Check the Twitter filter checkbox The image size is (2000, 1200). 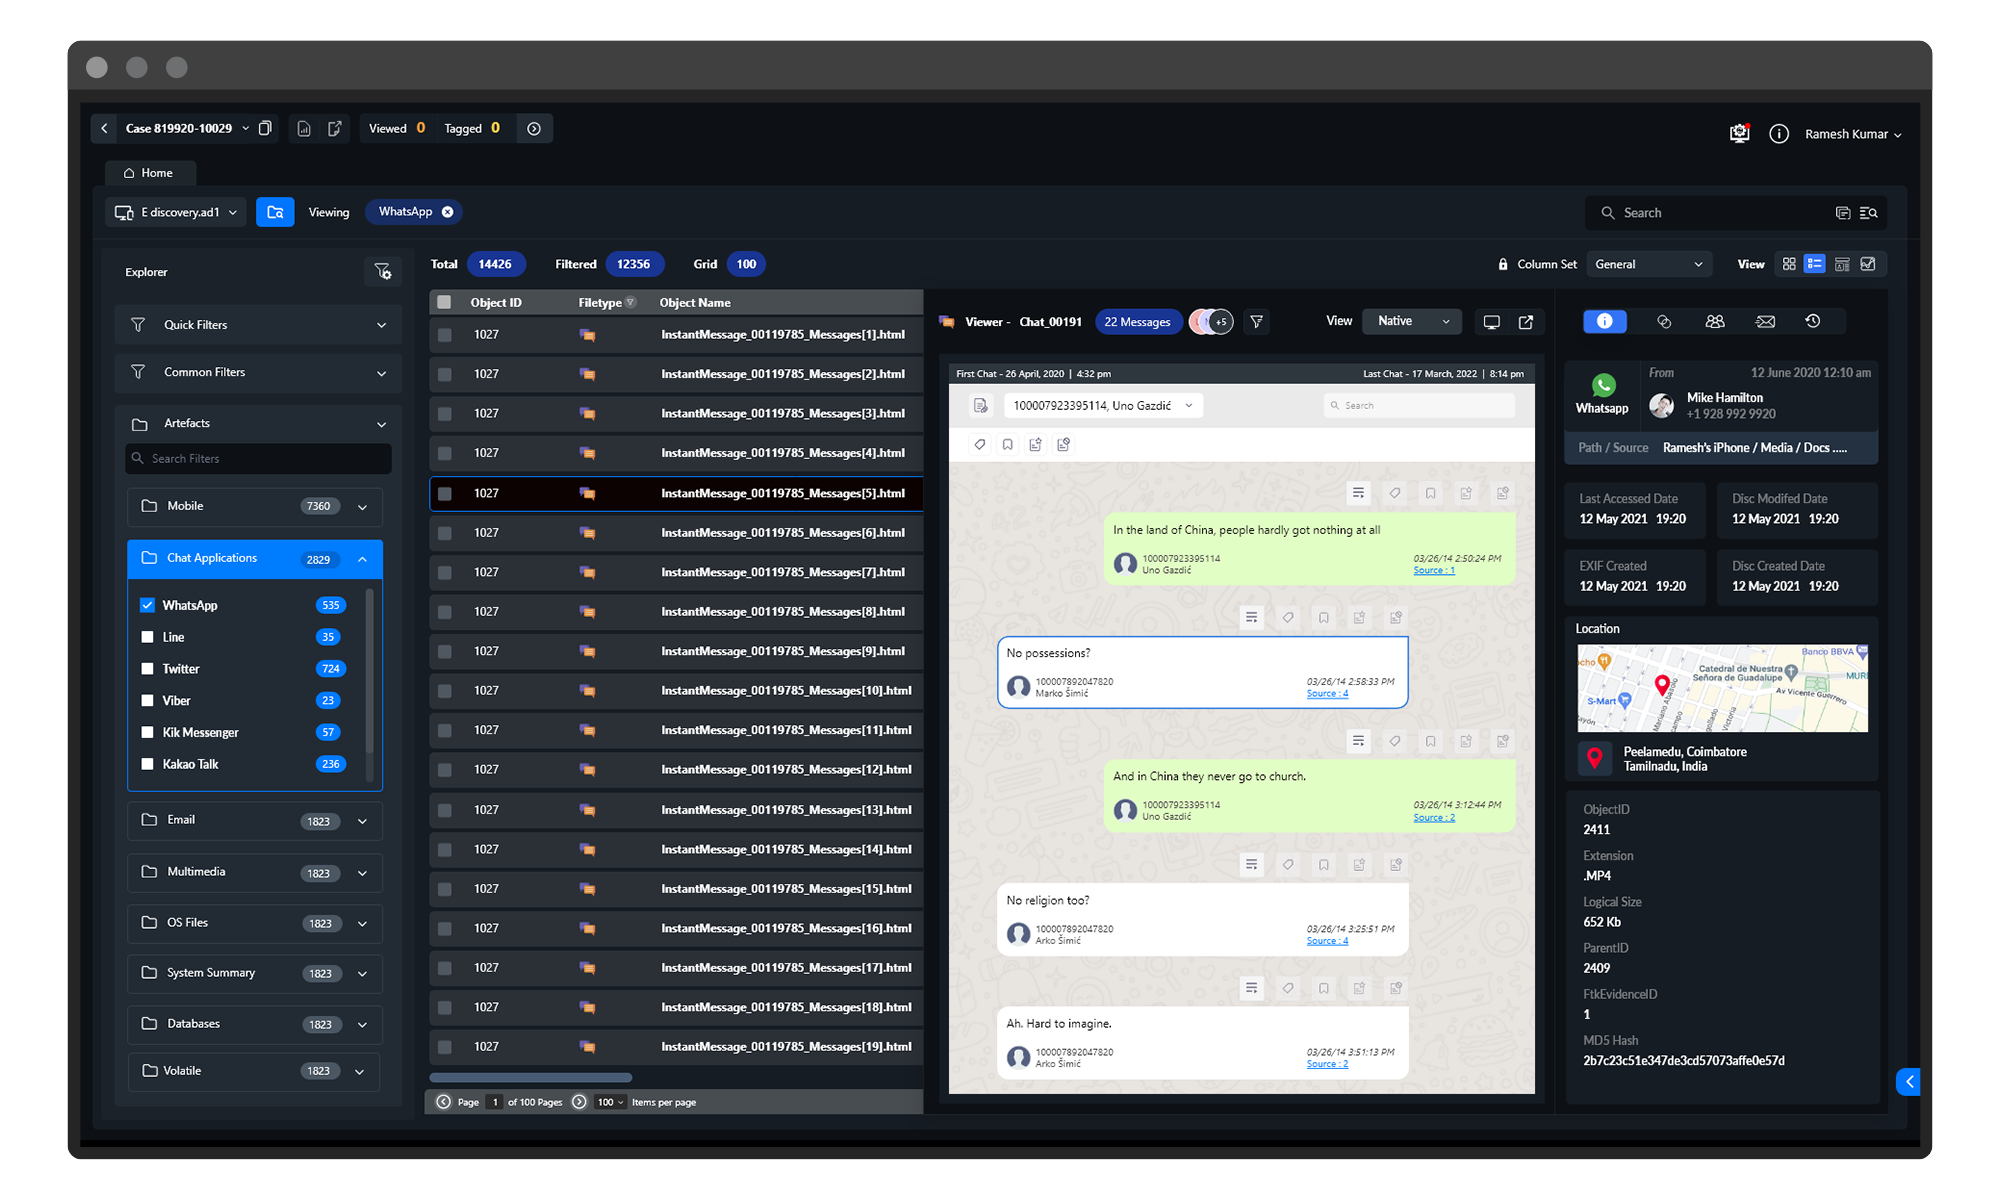(148, 669)
